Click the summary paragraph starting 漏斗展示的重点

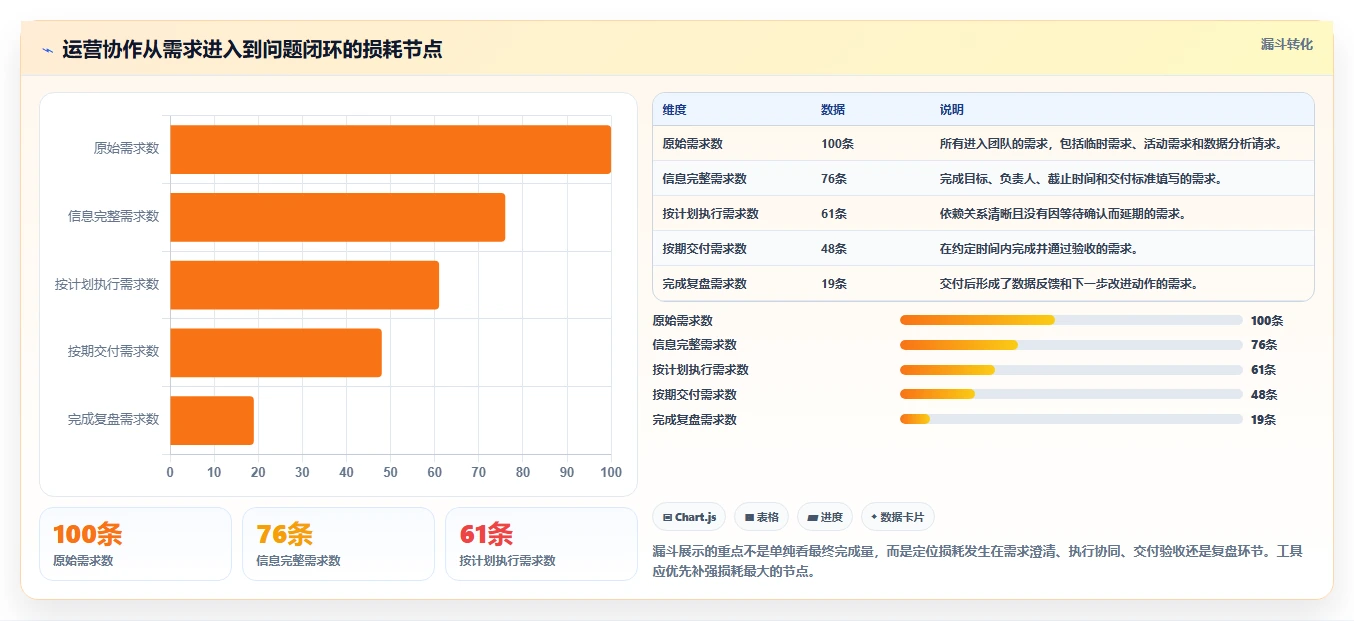(978, 562)
